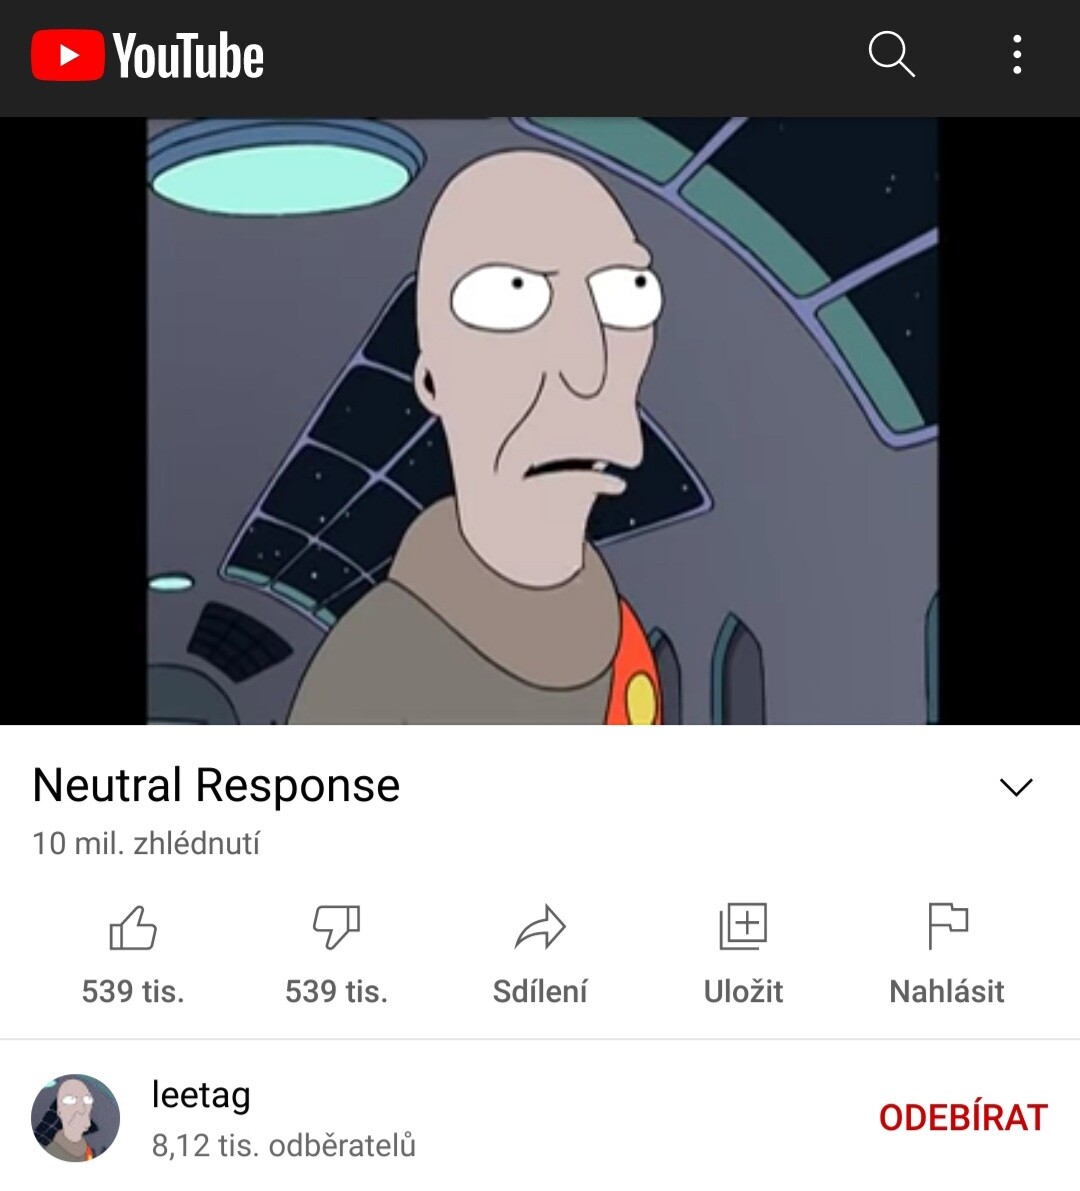
Task: Tap the 539 tis. like count
Action: click(133, 991)
